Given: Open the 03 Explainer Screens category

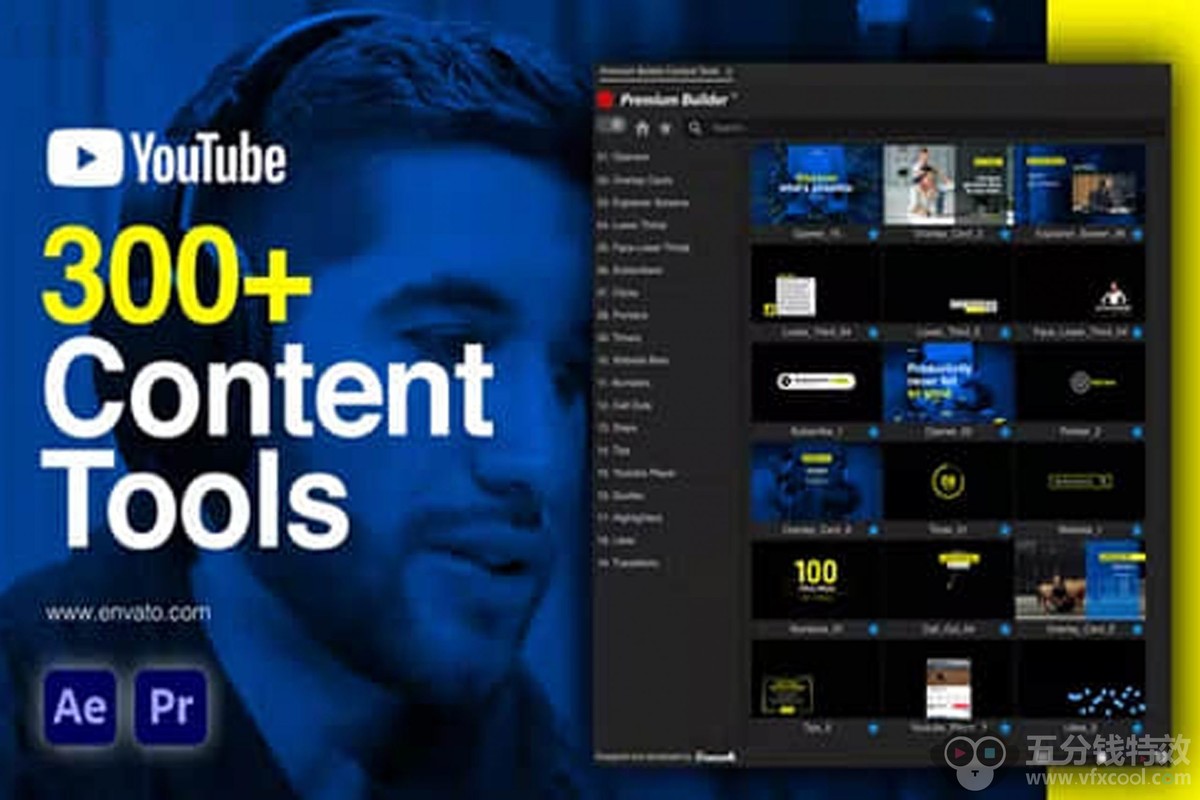Looking at the screenshot, I should pyautogui.click(x=643, y=202).
